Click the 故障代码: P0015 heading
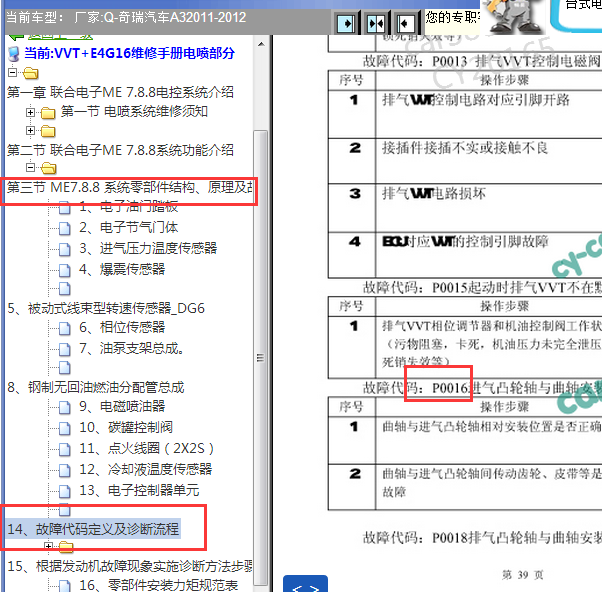The height and width of the screenshot is (592, 602). tap(482, 287)
